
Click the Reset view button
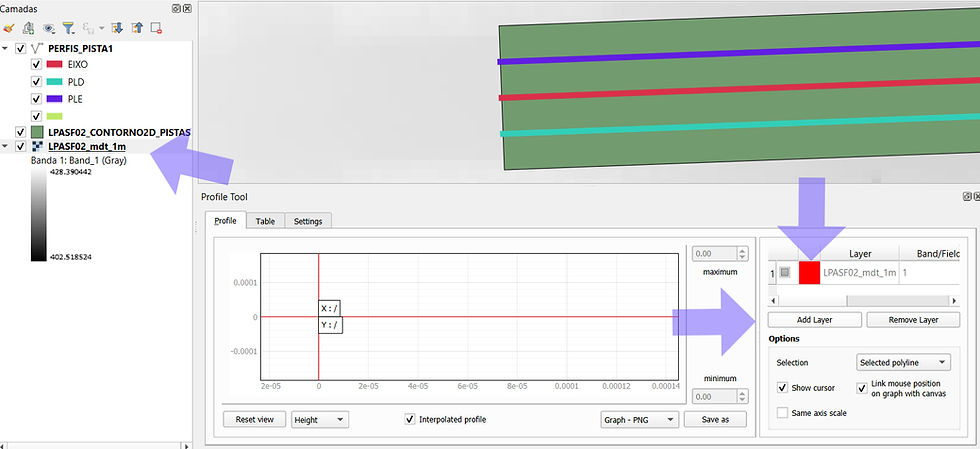coord(254,420)
